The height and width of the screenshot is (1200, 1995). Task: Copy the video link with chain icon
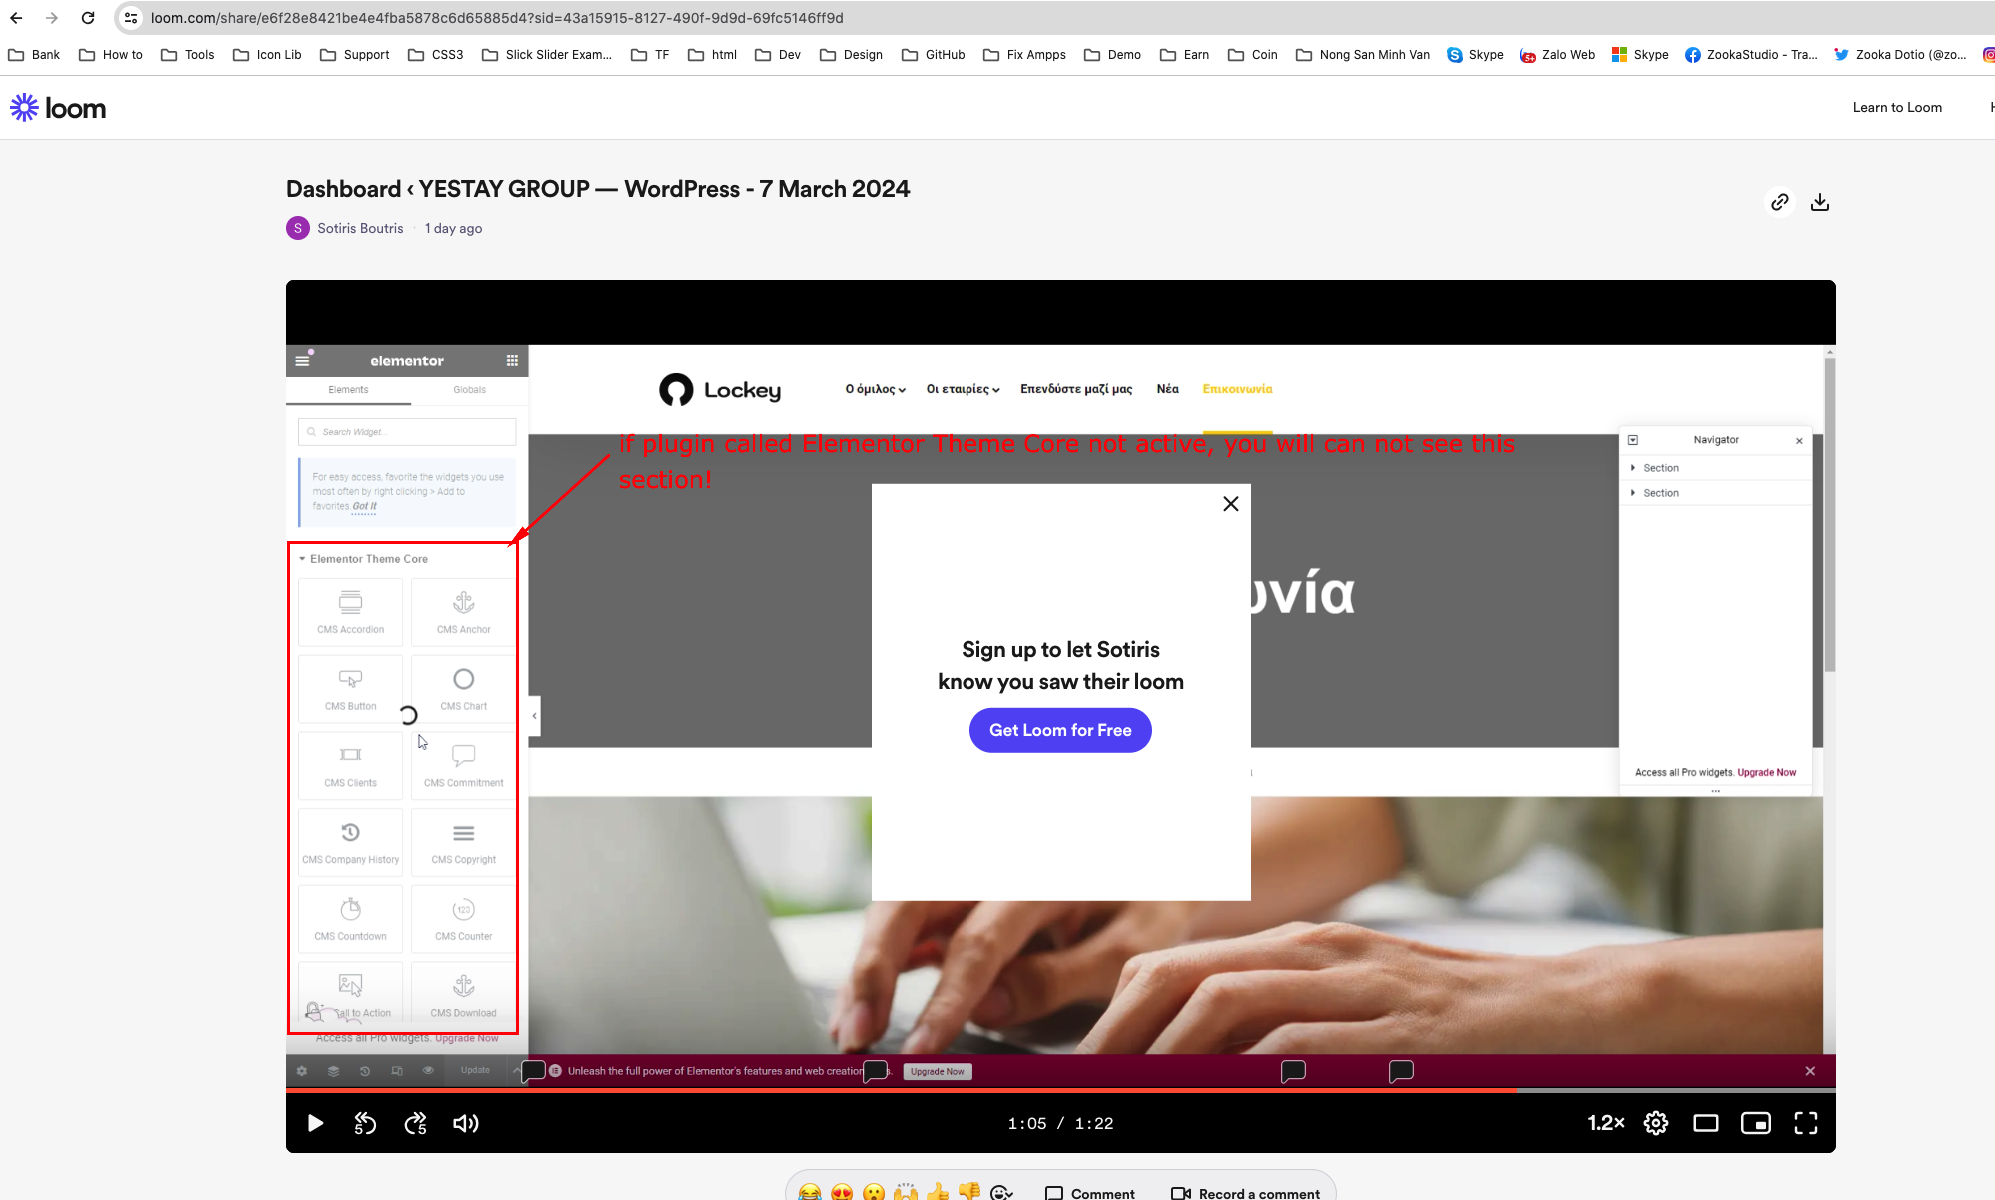[1780, 202]
